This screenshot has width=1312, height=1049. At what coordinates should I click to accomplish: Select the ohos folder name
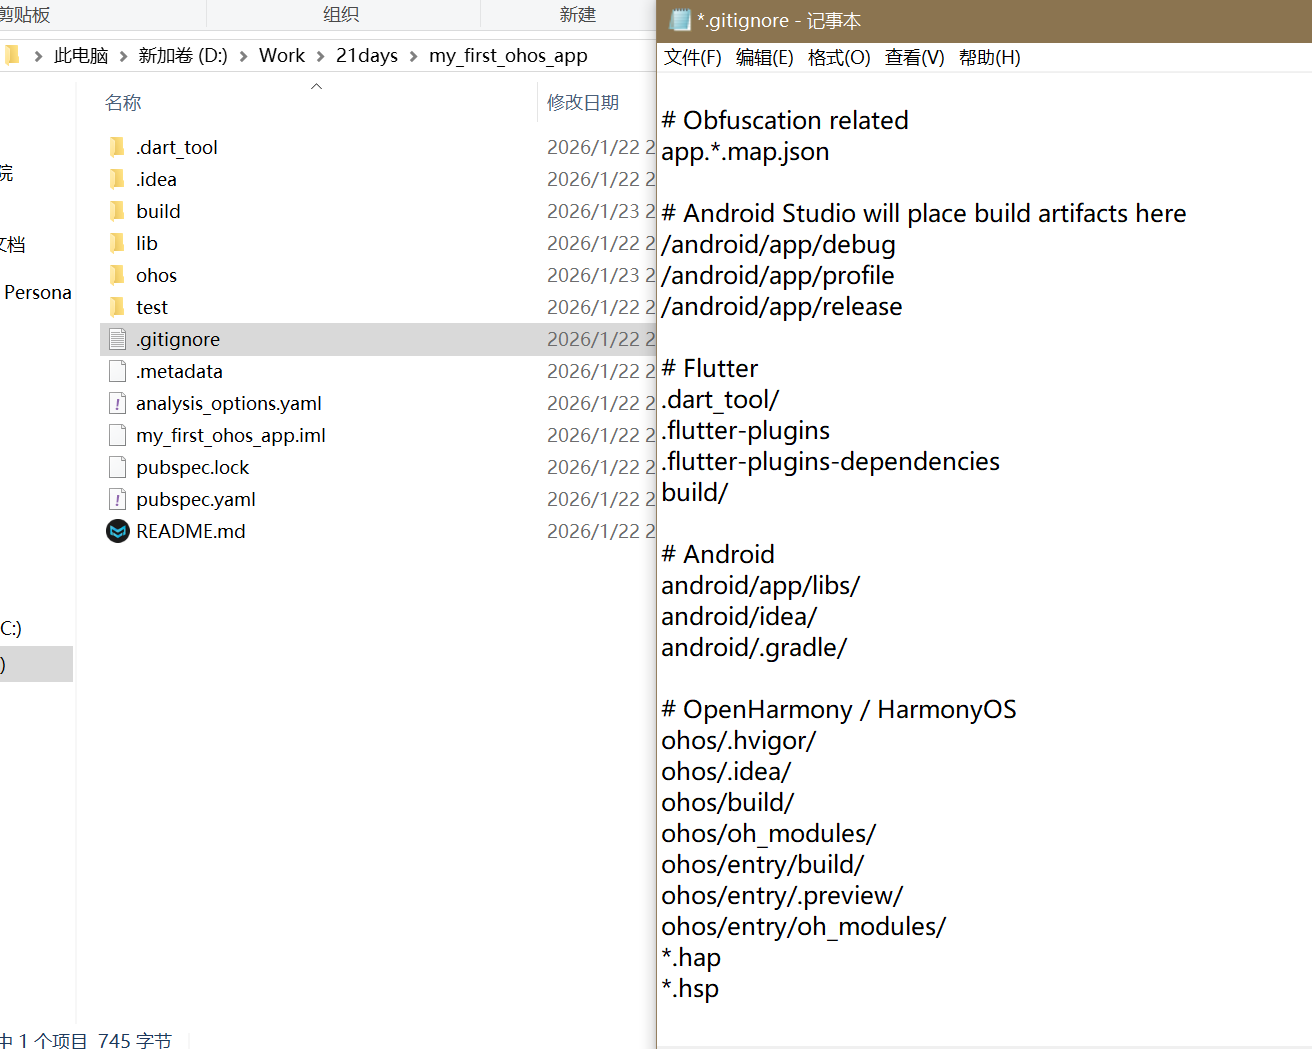tap(156, 275)
